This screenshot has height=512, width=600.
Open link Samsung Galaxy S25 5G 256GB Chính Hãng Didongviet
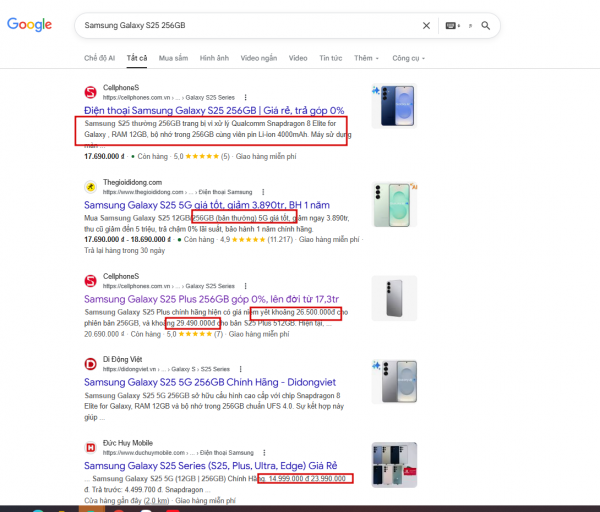[x=210, y=382]
